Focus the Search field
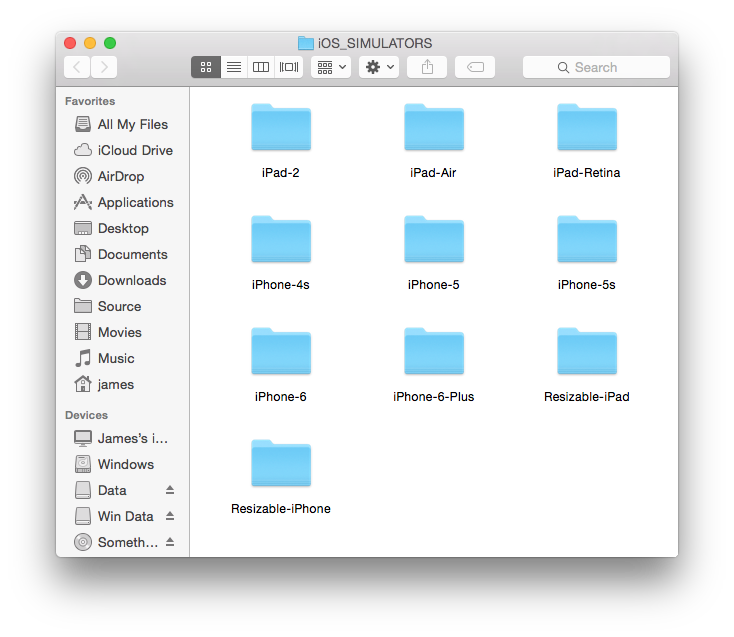 pyautogui.click(x=596, y=67)
